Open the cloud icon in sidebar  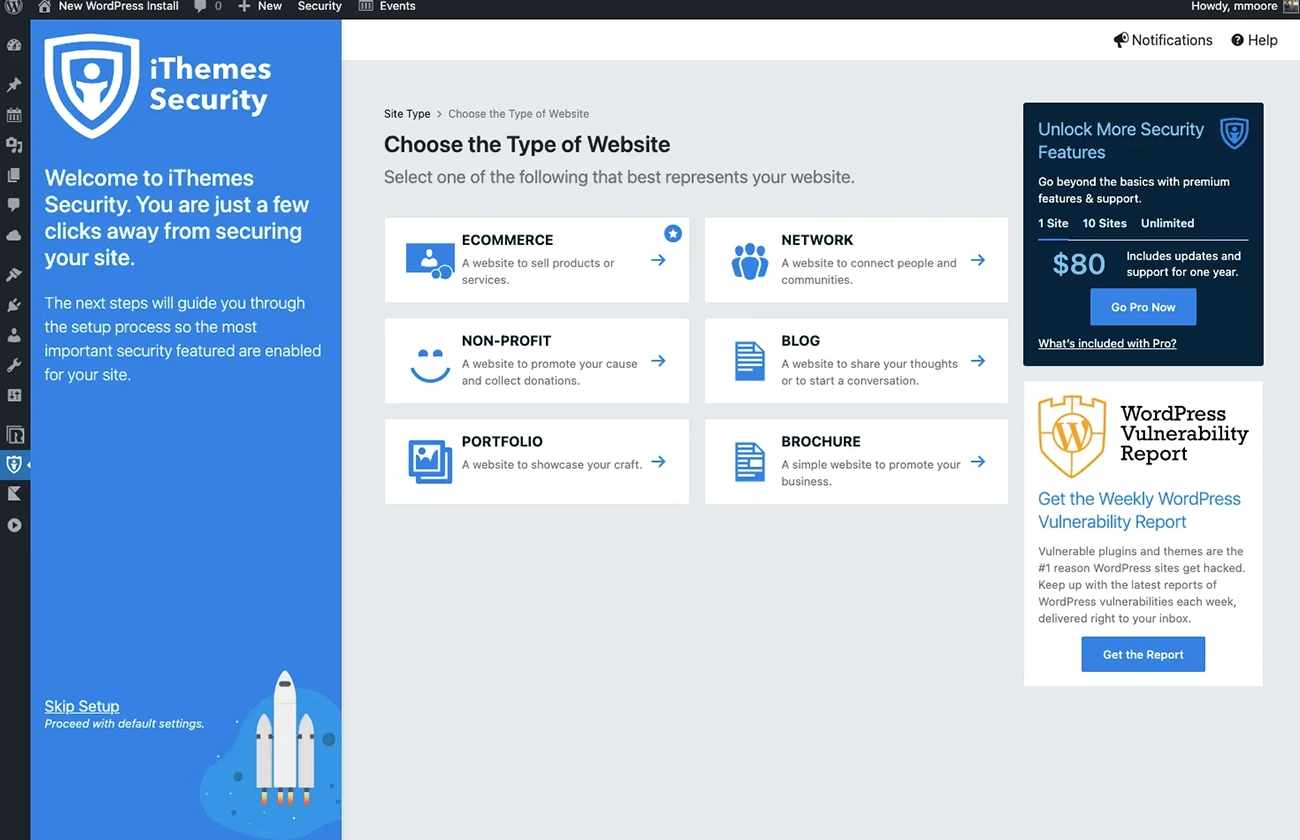coord(14,235)
